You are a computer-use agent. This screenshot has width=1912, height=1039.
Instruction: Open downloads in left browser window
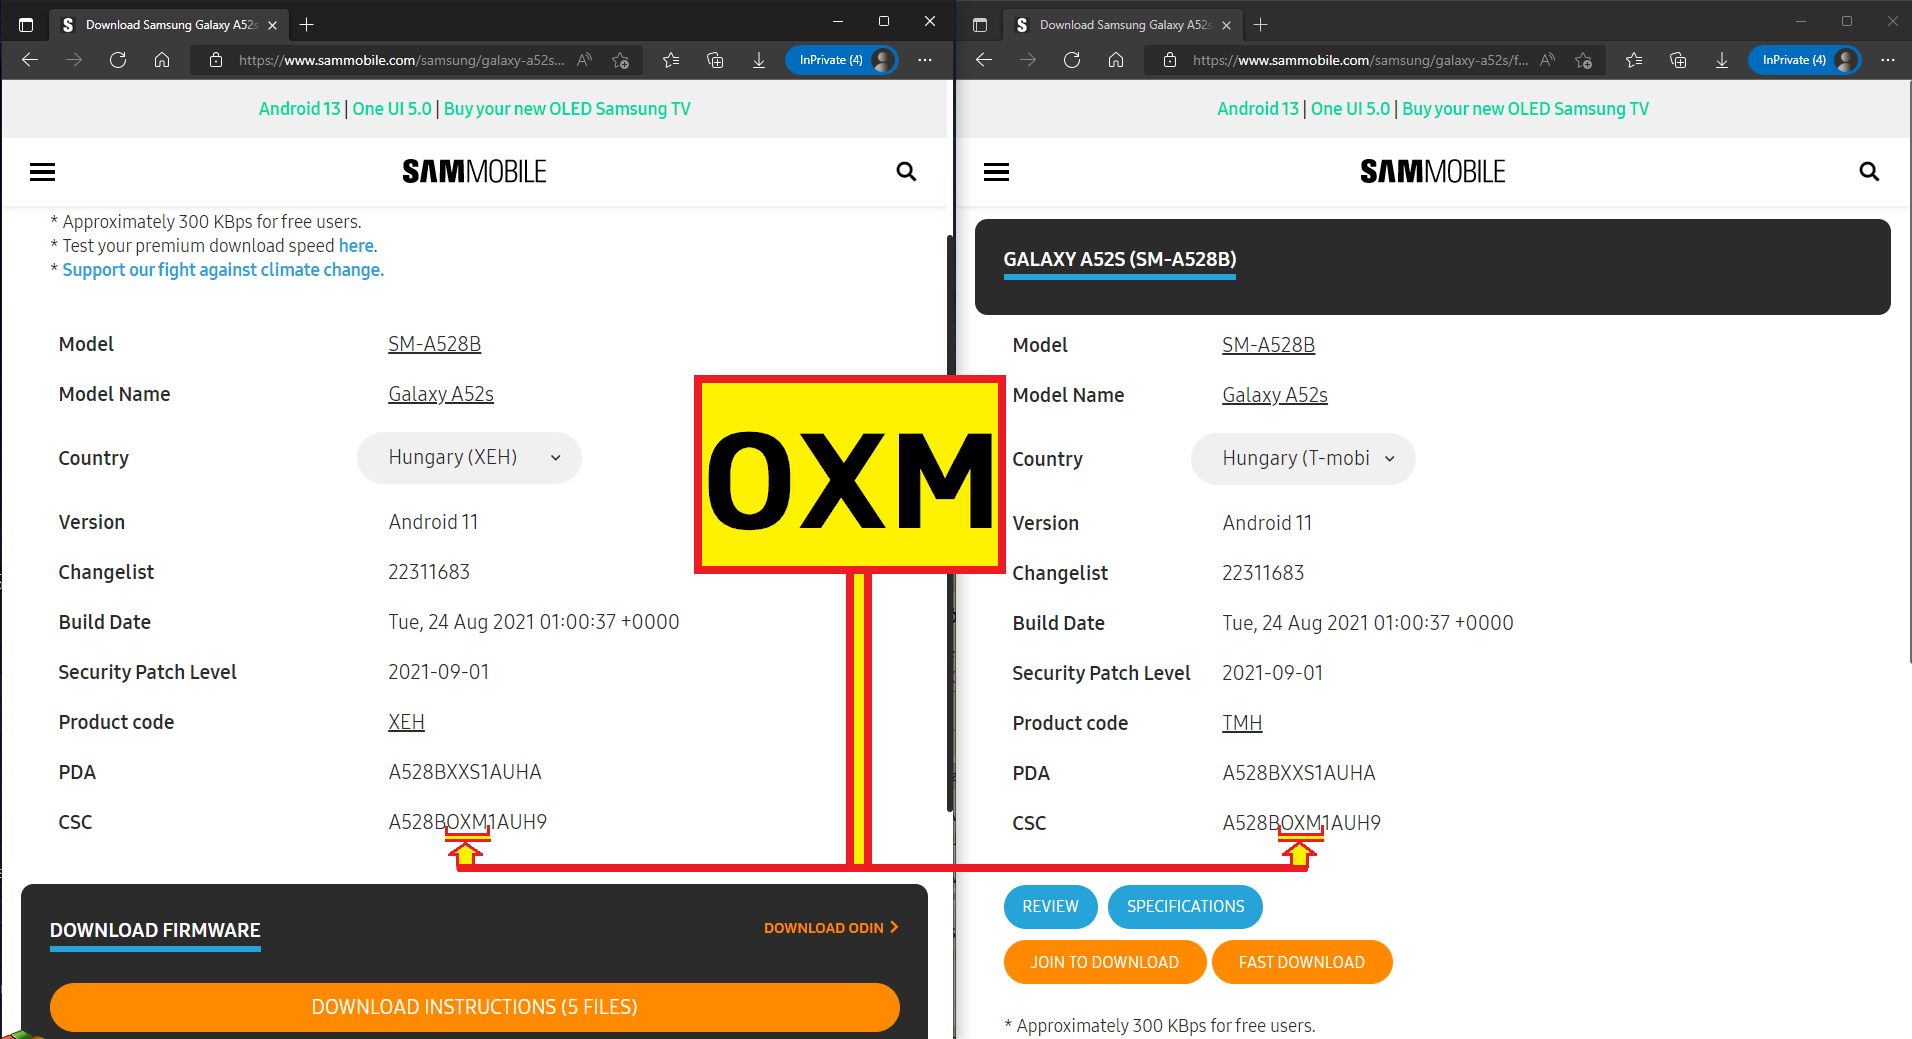pyautogui.click(x=759, y=60)
